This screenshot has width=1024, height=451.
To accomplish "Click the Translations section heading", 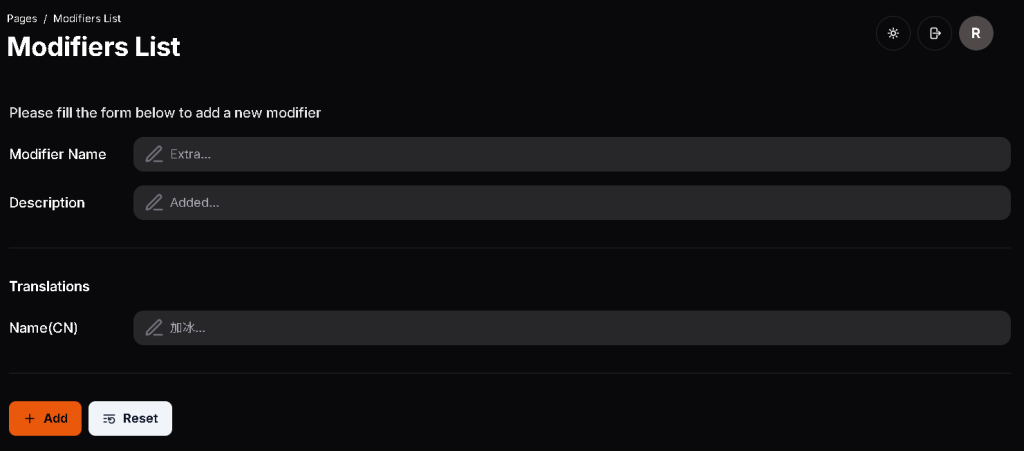I will coord(49,286).
